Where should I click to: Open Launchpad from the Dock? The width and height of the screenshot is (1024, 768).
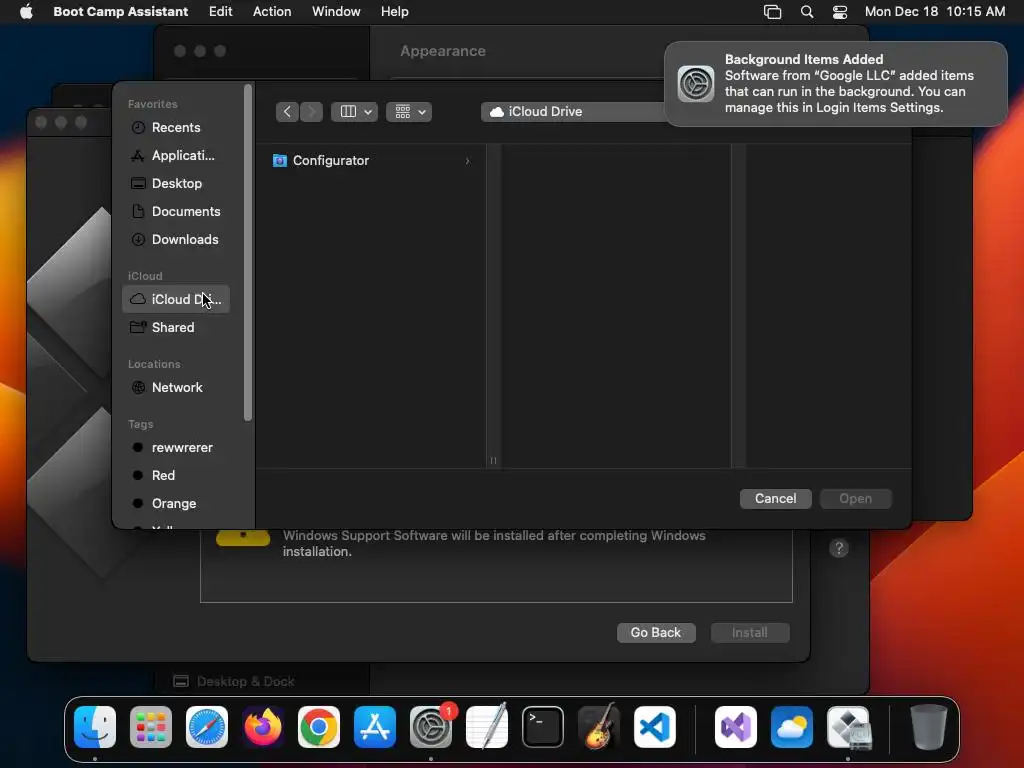[151, 727]
